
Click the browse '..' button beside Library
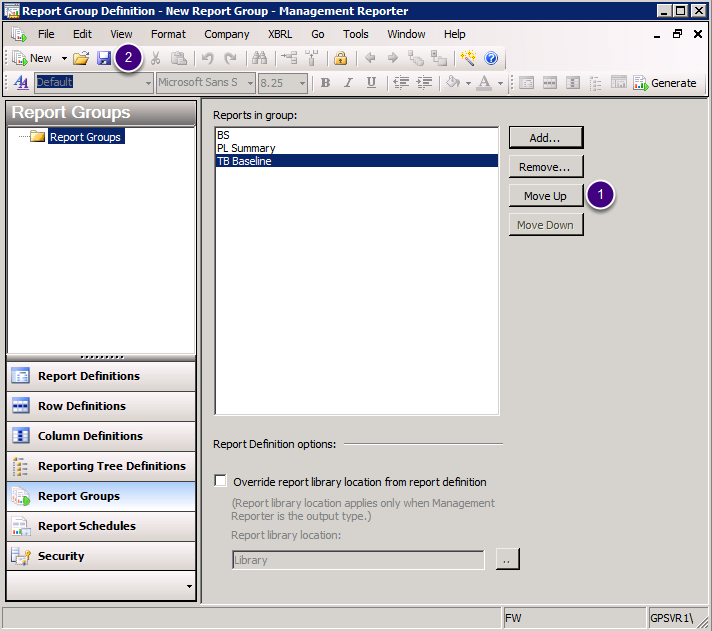pyautogui.click(x=507, y=560)
